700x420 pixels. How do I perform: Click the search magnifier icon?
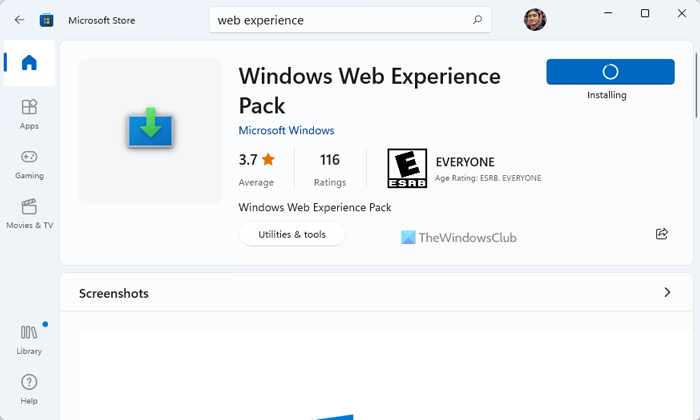[x=478, y=19]
